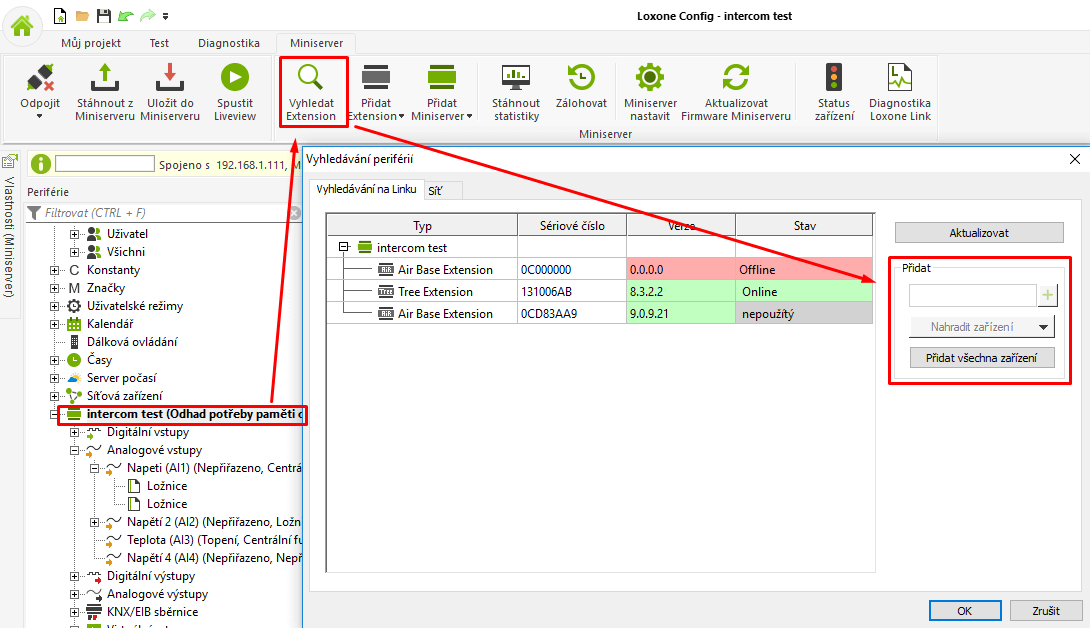Click Stáhnout z Miniserveru upload icon
1090x628 pixels.
click(x=105, y=78)
